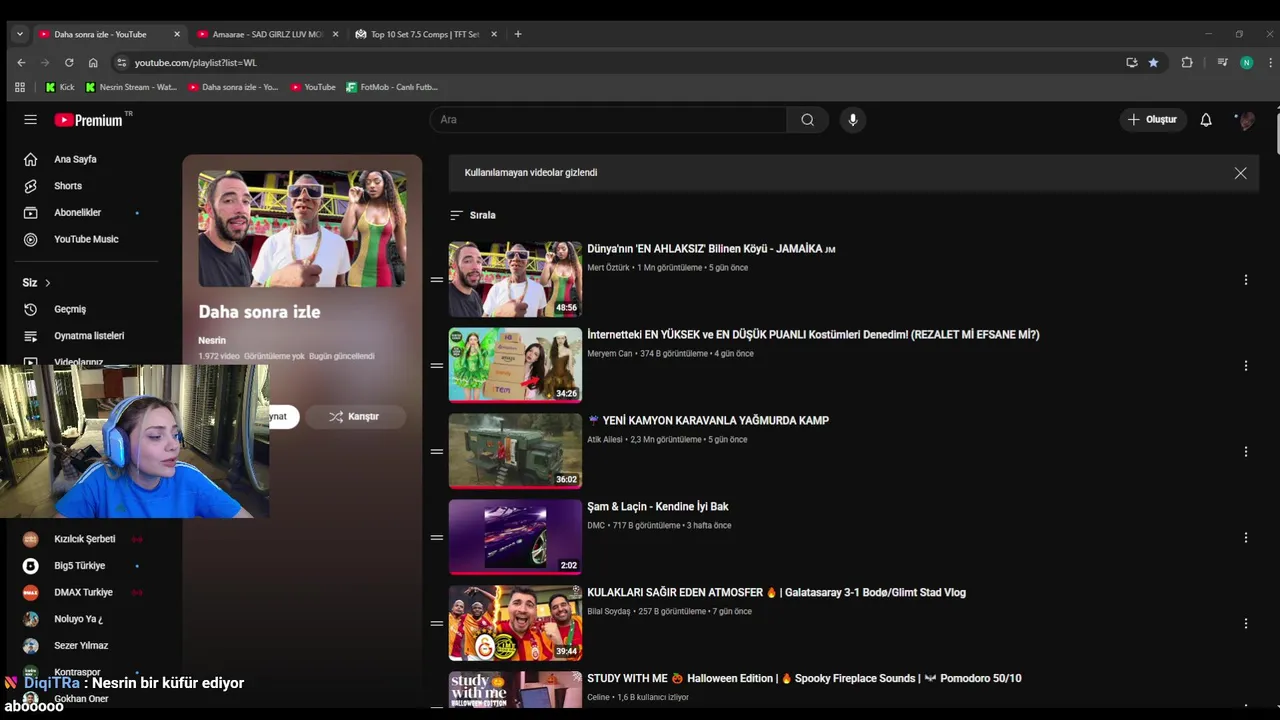Open the tab search dropdown arrow
Viewport: 1280px width, 720px height.
point(19,34)
